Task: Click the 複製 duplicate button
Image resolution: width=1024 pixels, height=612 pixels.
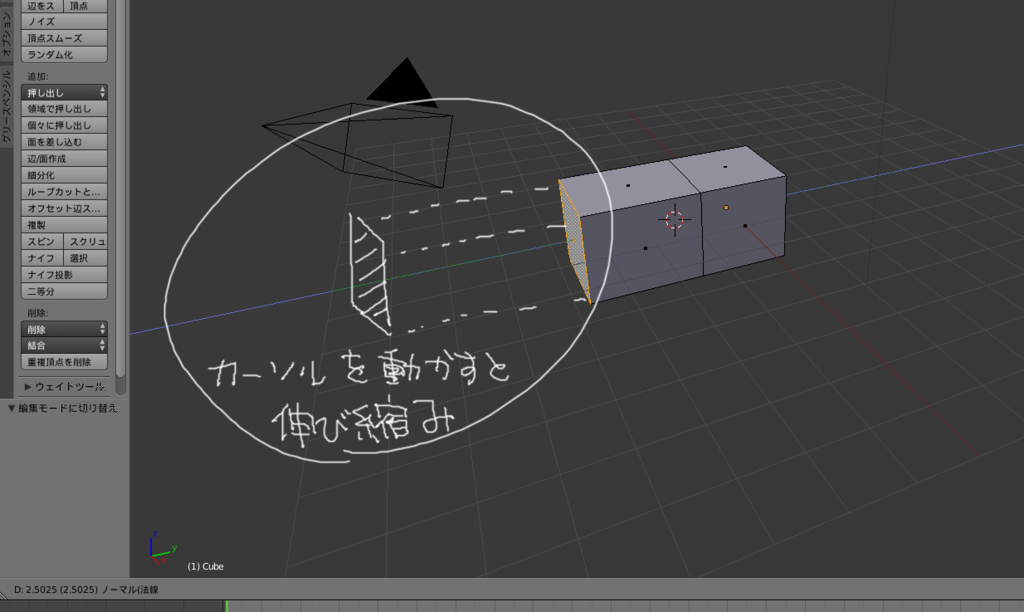Action: pyautogui.click(x=62, y=224)
